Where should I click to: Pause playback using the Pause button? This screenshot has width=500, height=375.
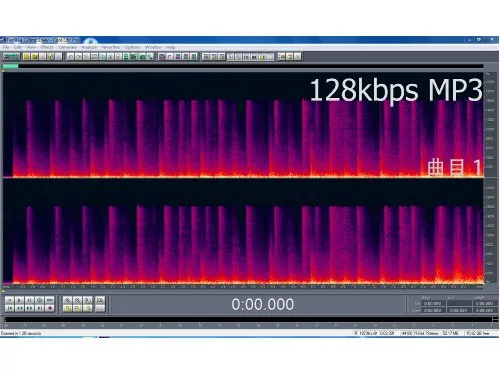coord(29,300)
